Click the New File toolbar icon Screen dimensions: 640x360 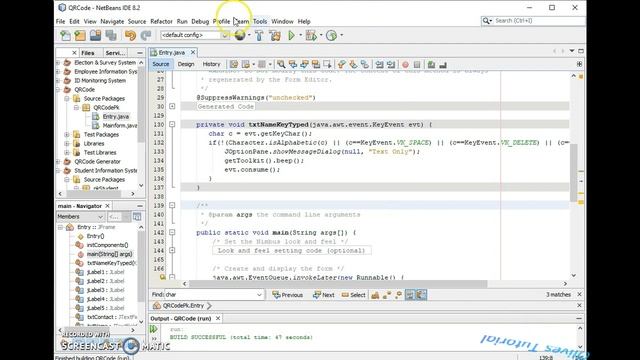point(65,36)
